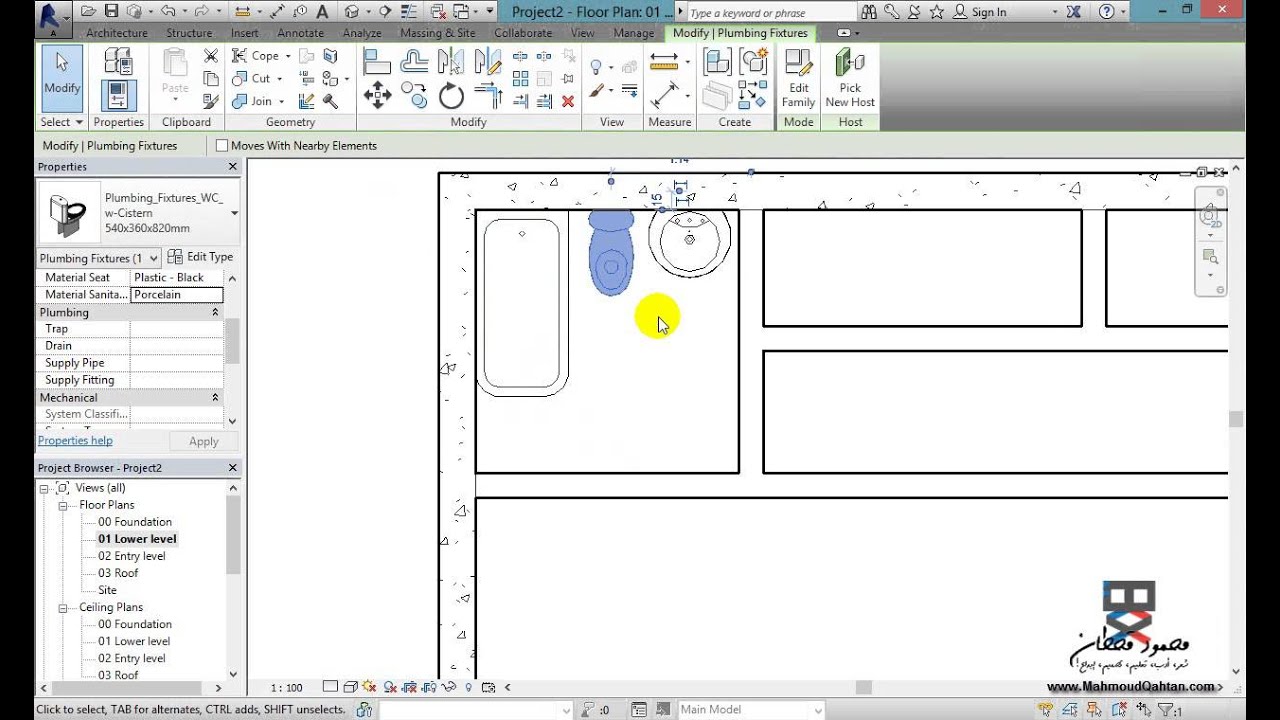Open the Manage ribbon tab

point(633,33)
